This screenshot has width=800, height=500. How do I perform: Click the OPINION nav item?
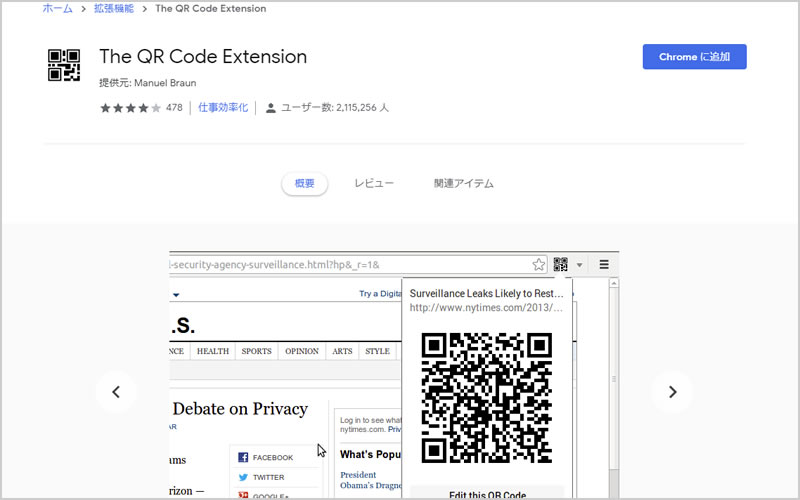302,351
